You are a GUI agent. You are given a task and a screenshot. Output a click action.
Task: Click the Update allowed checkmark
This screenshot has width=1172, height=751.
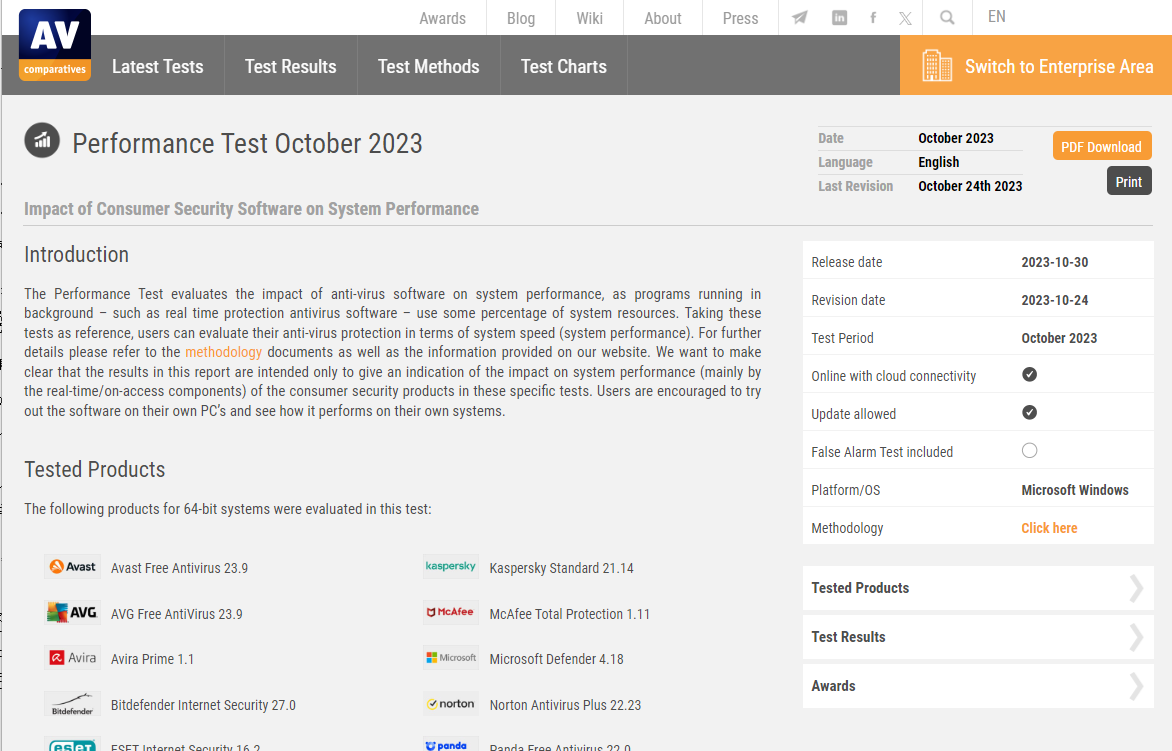tap(1029, 413)
